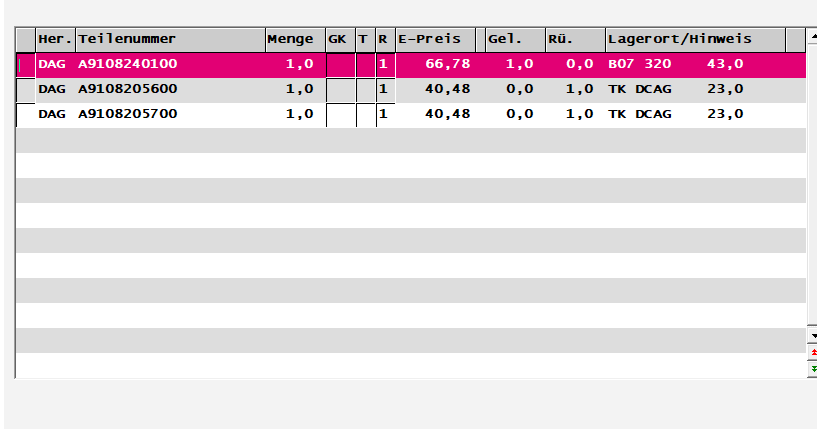Click the GK cell for A9108205700
This screenshot has width=817, height=429.
(340, 114)
